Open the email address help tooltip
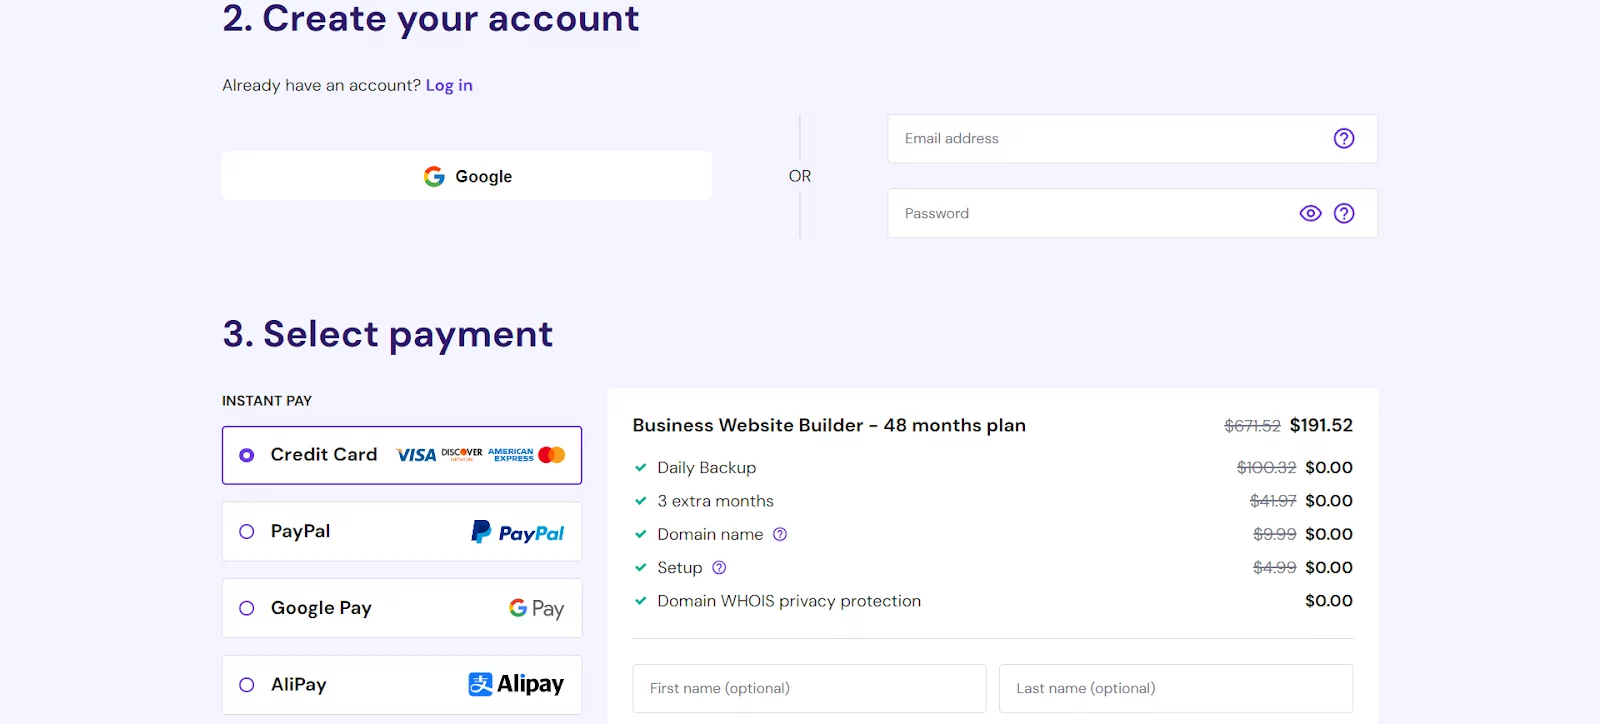1600x724 pixels. 1344,138
